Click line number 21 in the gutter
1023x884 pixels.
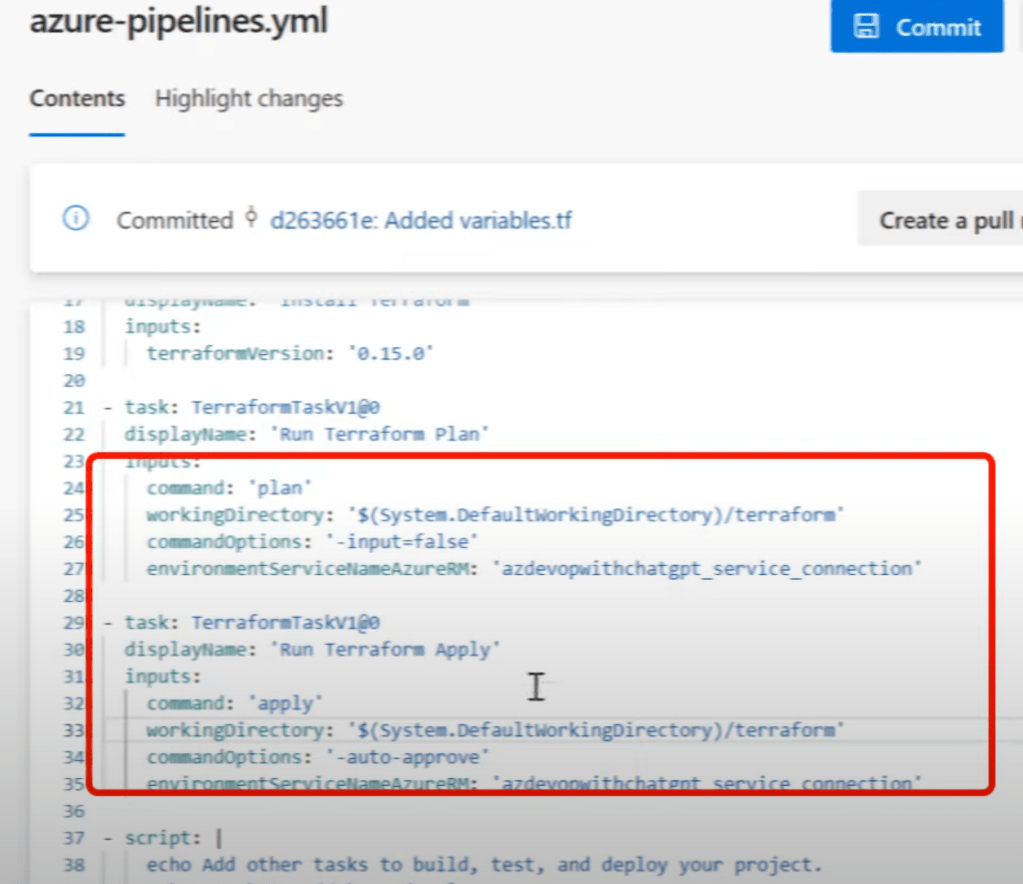point(75,407)
